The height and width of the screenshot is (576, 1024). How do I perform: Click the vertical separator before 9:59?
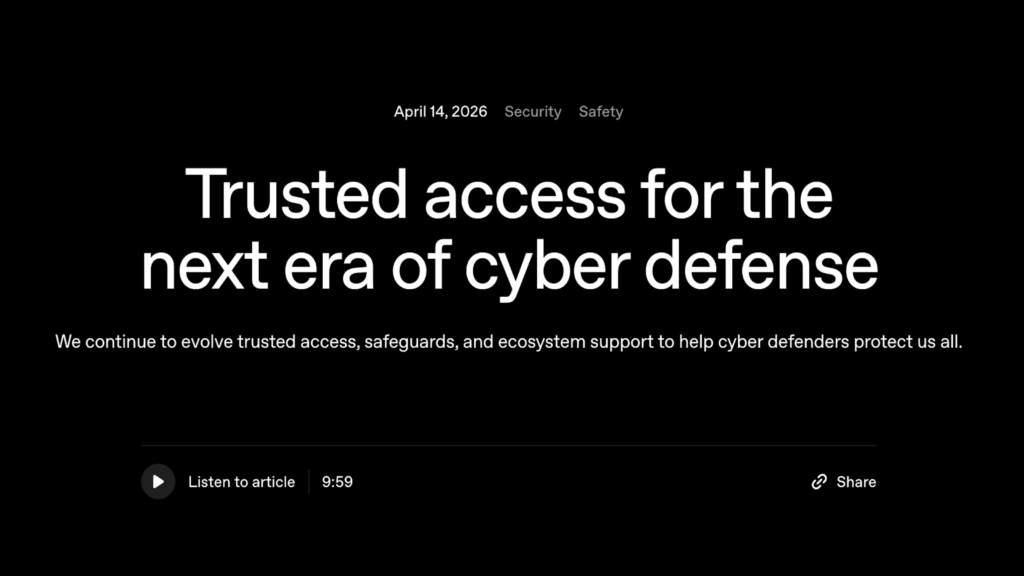[x=309, y=482]
